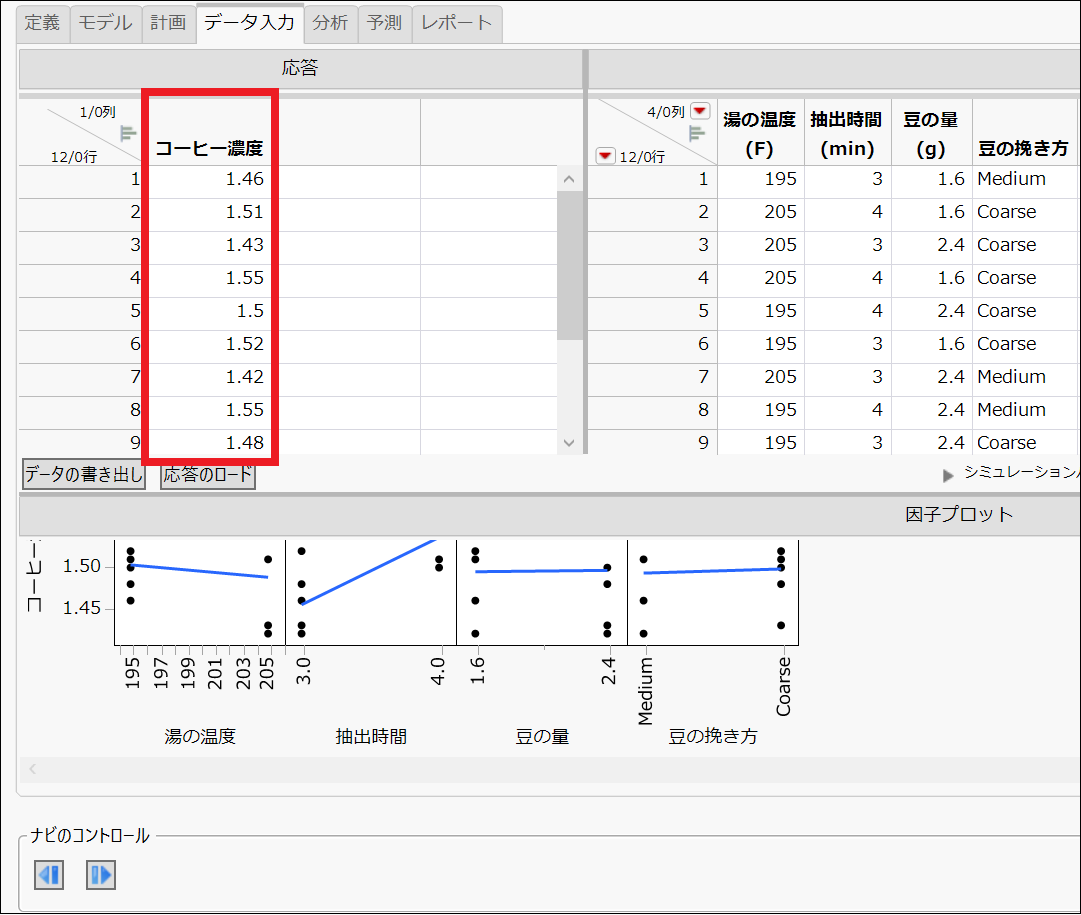Click the 因子プロット panel header

[959, 514]
